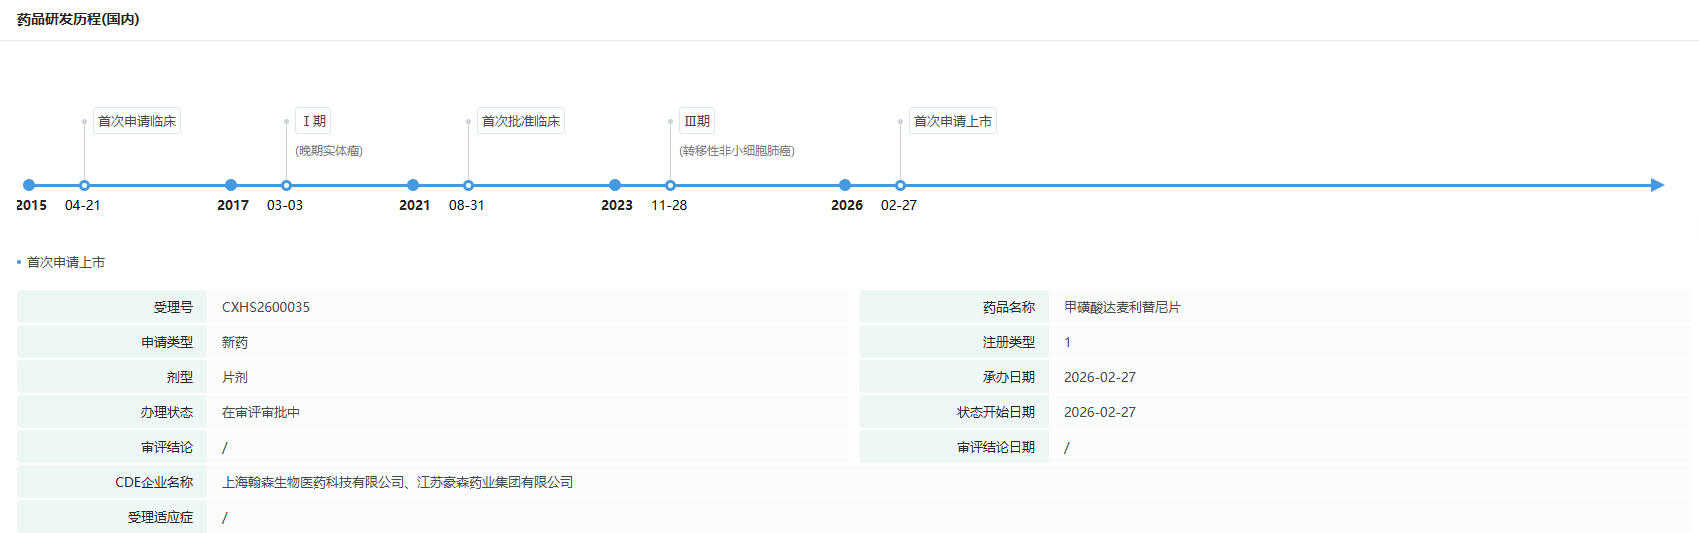Image resolution: width=1699 pixels, height=533 pixels.
Task: Select the 2026 year dot on timeline
Action: (x=845, y=185)
